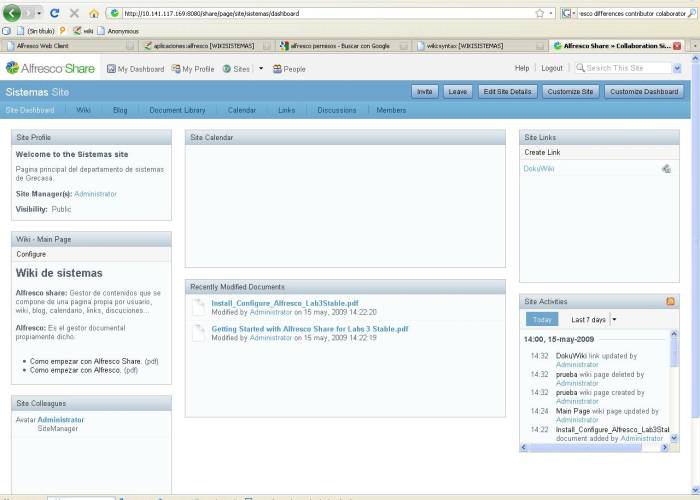Click the Site Activities RSS feed icon
700x500 pixels.
(671, 301)
